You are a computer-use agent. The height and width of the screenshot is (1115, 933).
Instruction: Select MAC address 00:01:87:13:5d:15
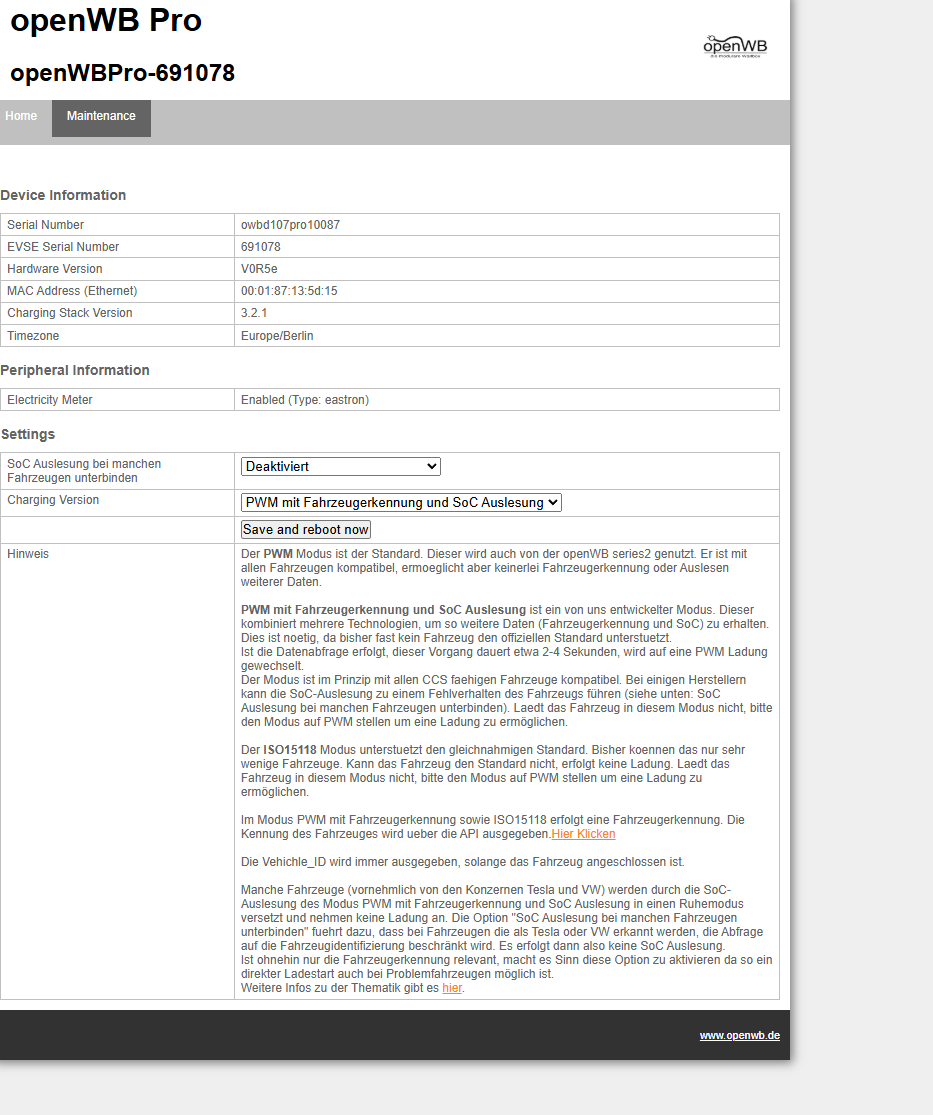289,291
